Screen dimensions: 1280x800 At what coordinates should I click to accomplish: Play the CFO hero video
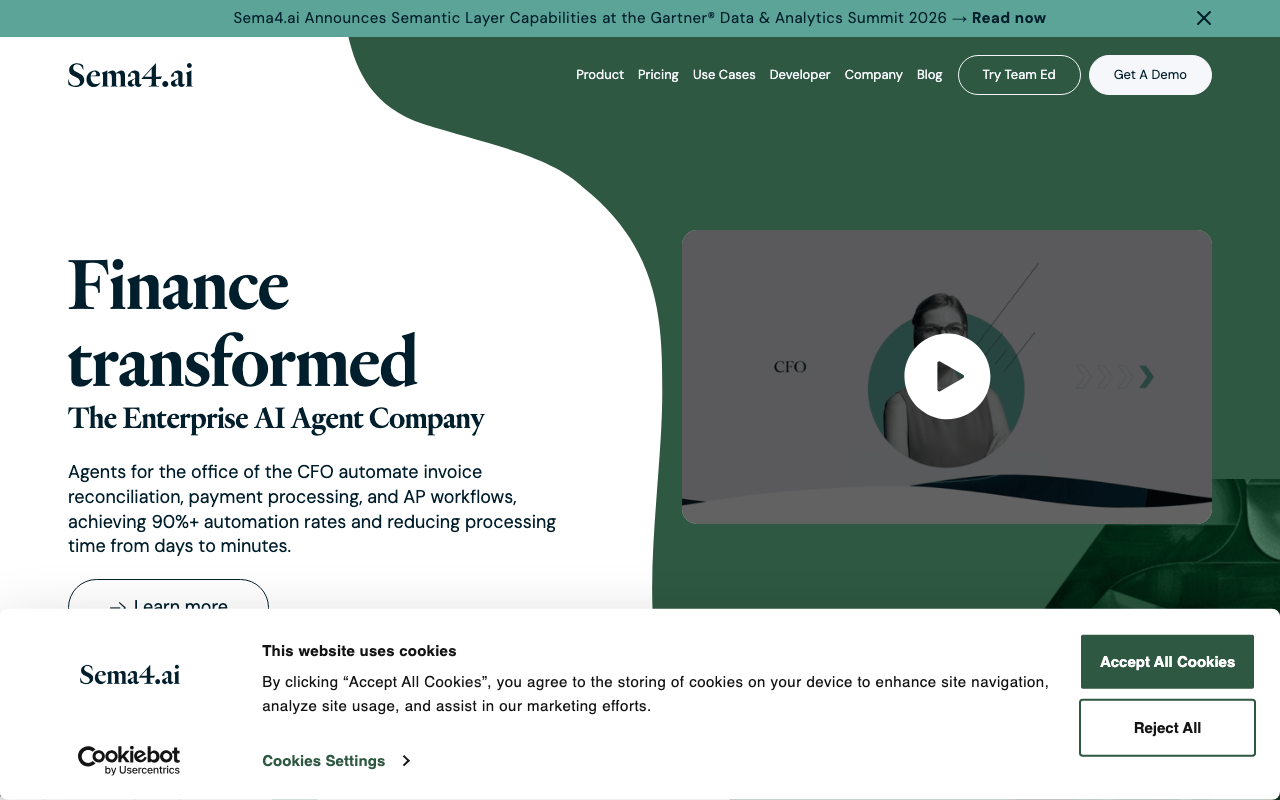[x=946, y=376]
